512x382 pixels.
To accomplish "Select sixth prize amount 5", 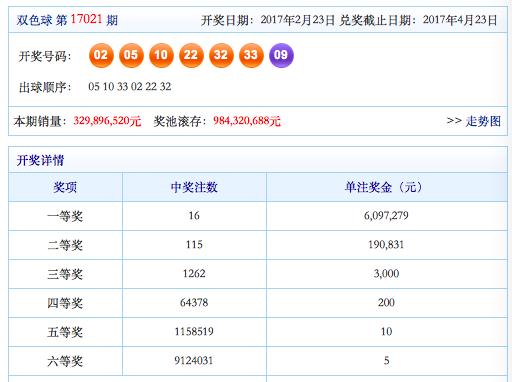I will point(386,361).
